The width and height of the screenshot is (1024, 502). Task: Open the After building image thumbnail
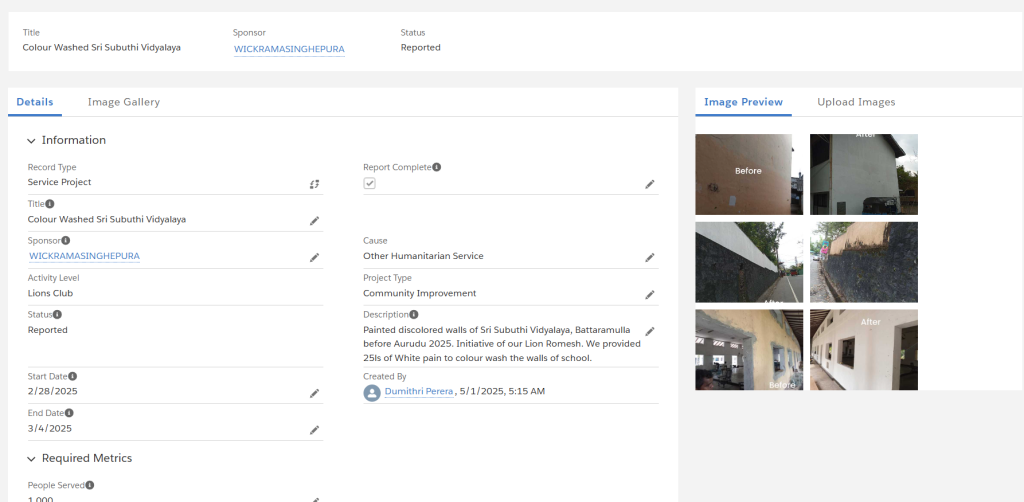coord(864,174)
